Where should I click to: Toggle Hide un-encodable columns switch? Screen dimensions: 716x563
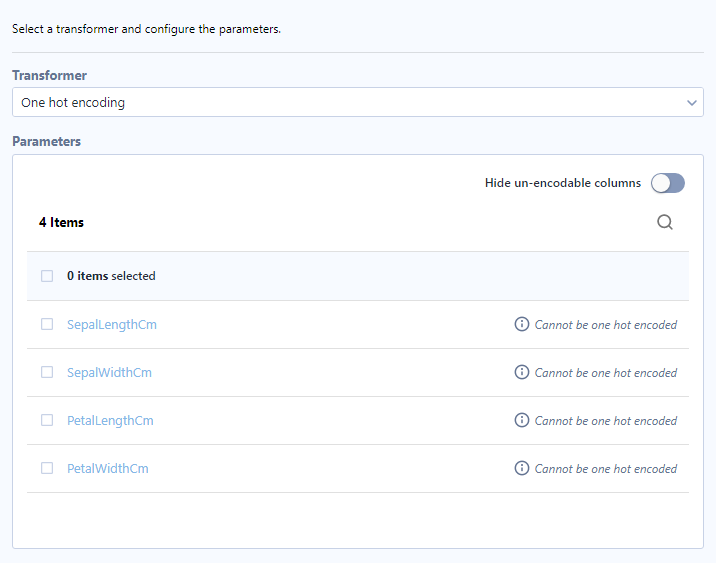coord(667,183)
